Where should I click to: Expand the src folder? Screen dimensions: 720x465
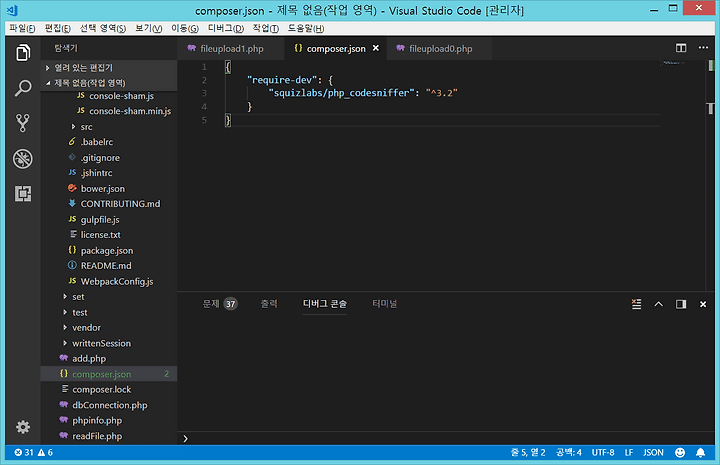109,127
